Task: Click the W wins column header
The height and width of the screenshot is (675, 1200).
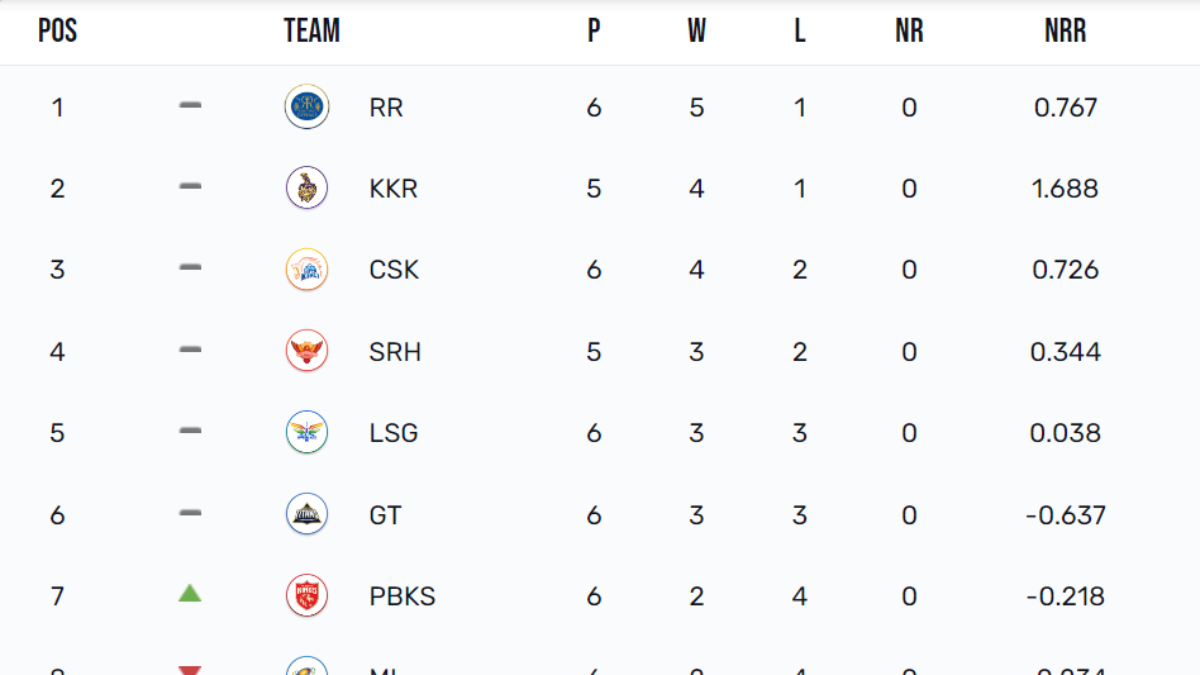Action: (696, 32)
